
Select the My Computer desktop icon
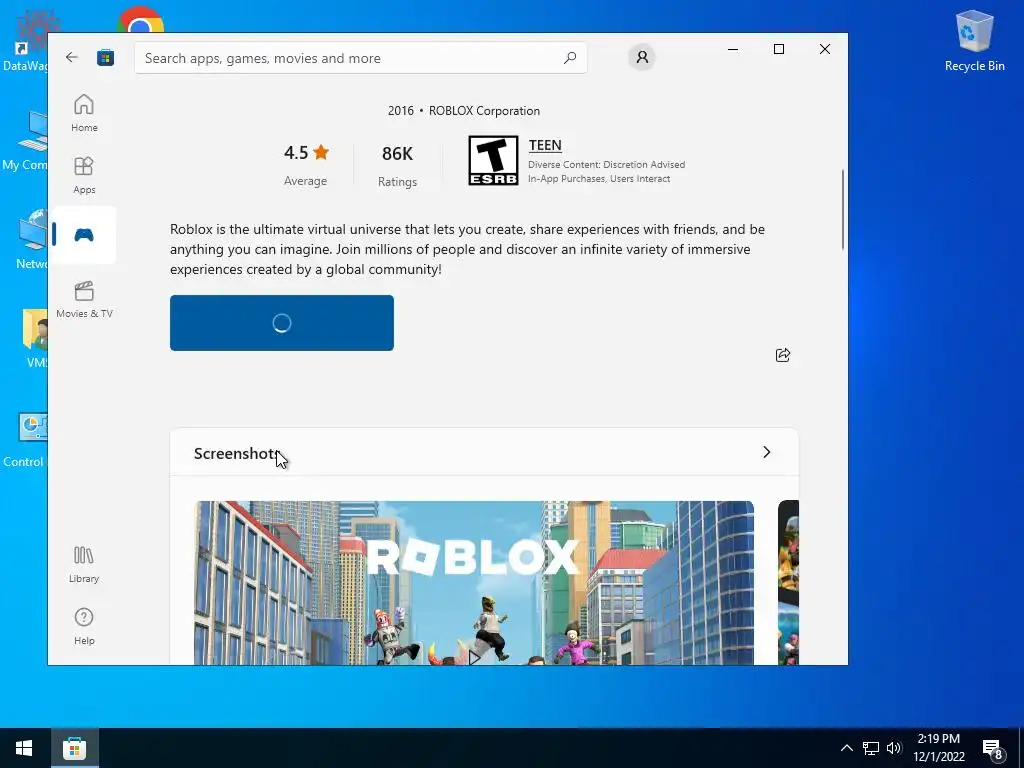[25, 140]
